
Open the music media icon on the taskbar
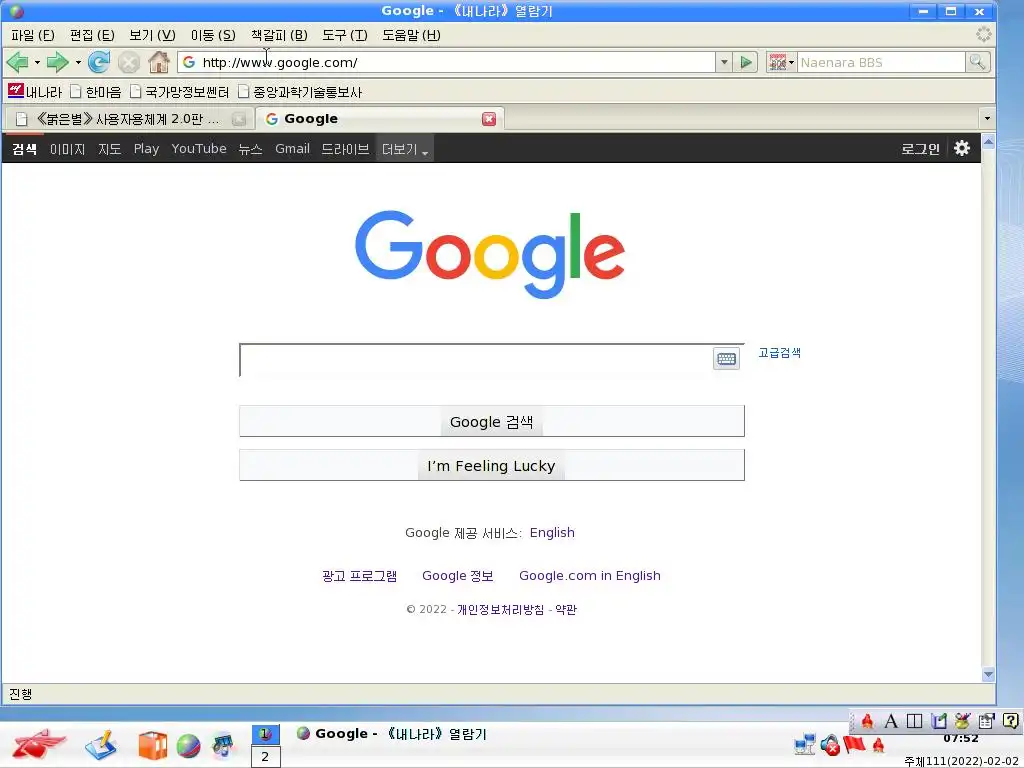(223, 746)
